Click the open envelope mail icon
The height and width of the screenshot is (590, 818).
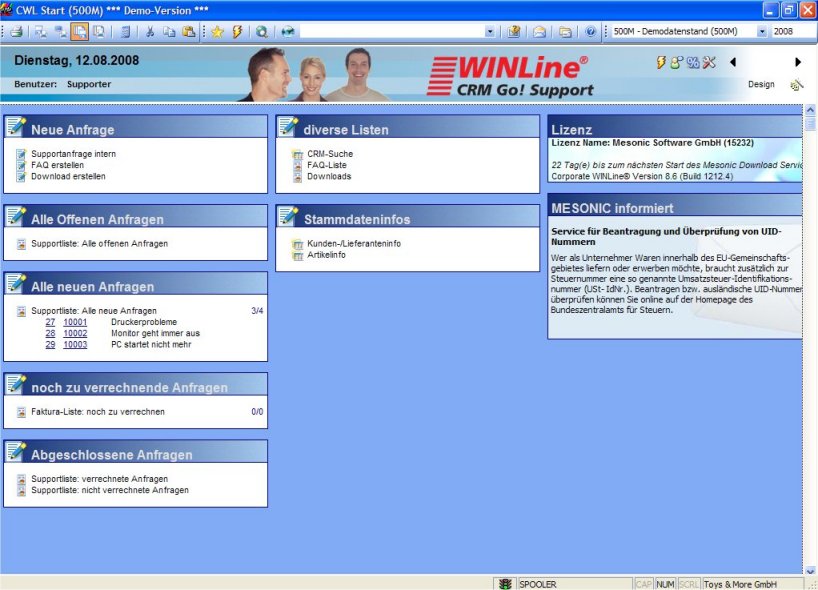click(x=539, y=32)
